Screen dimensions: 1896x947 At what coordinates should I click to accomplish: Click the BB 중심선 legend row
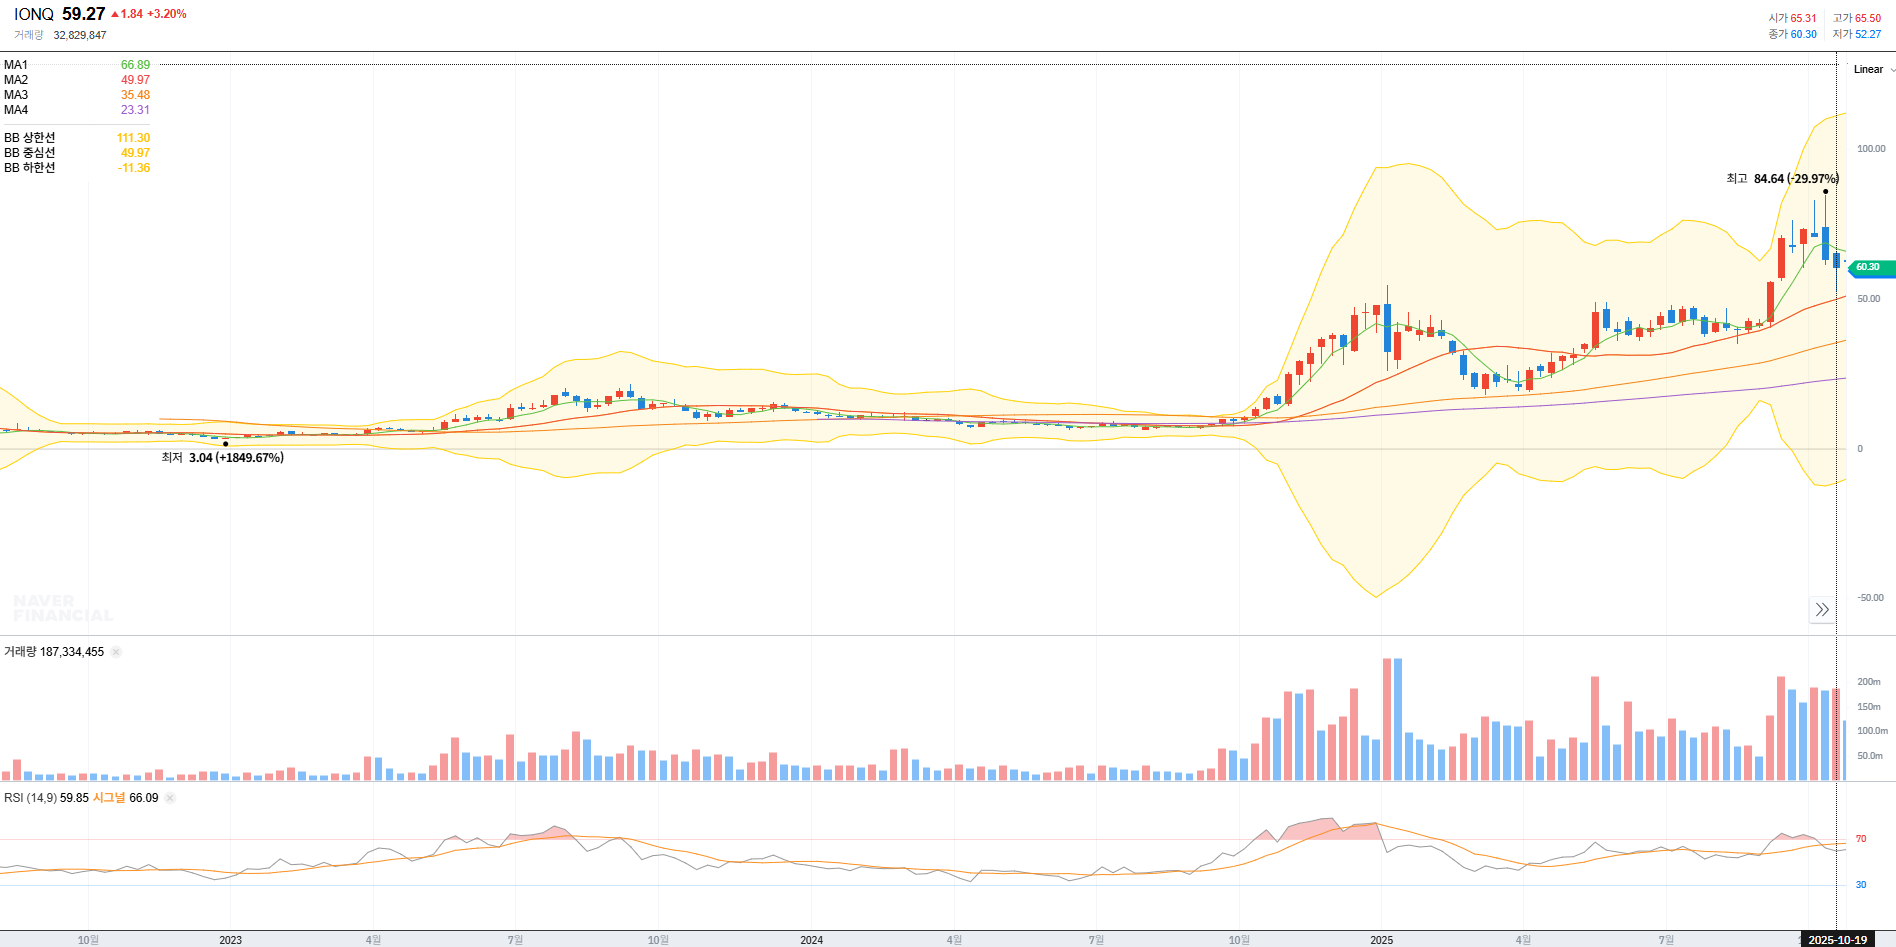click(77, 153)
